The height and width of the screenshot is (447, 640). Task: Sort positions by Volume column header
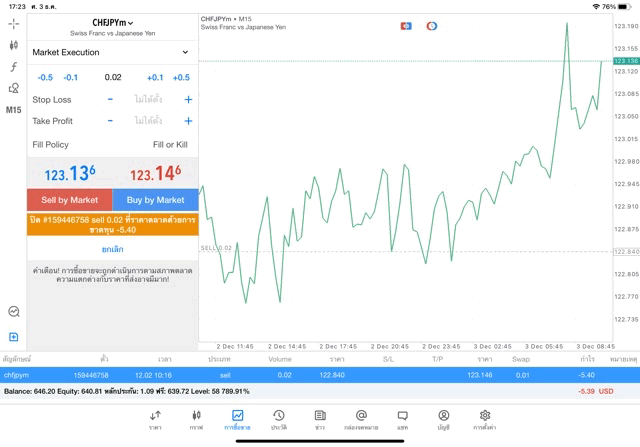280,359
